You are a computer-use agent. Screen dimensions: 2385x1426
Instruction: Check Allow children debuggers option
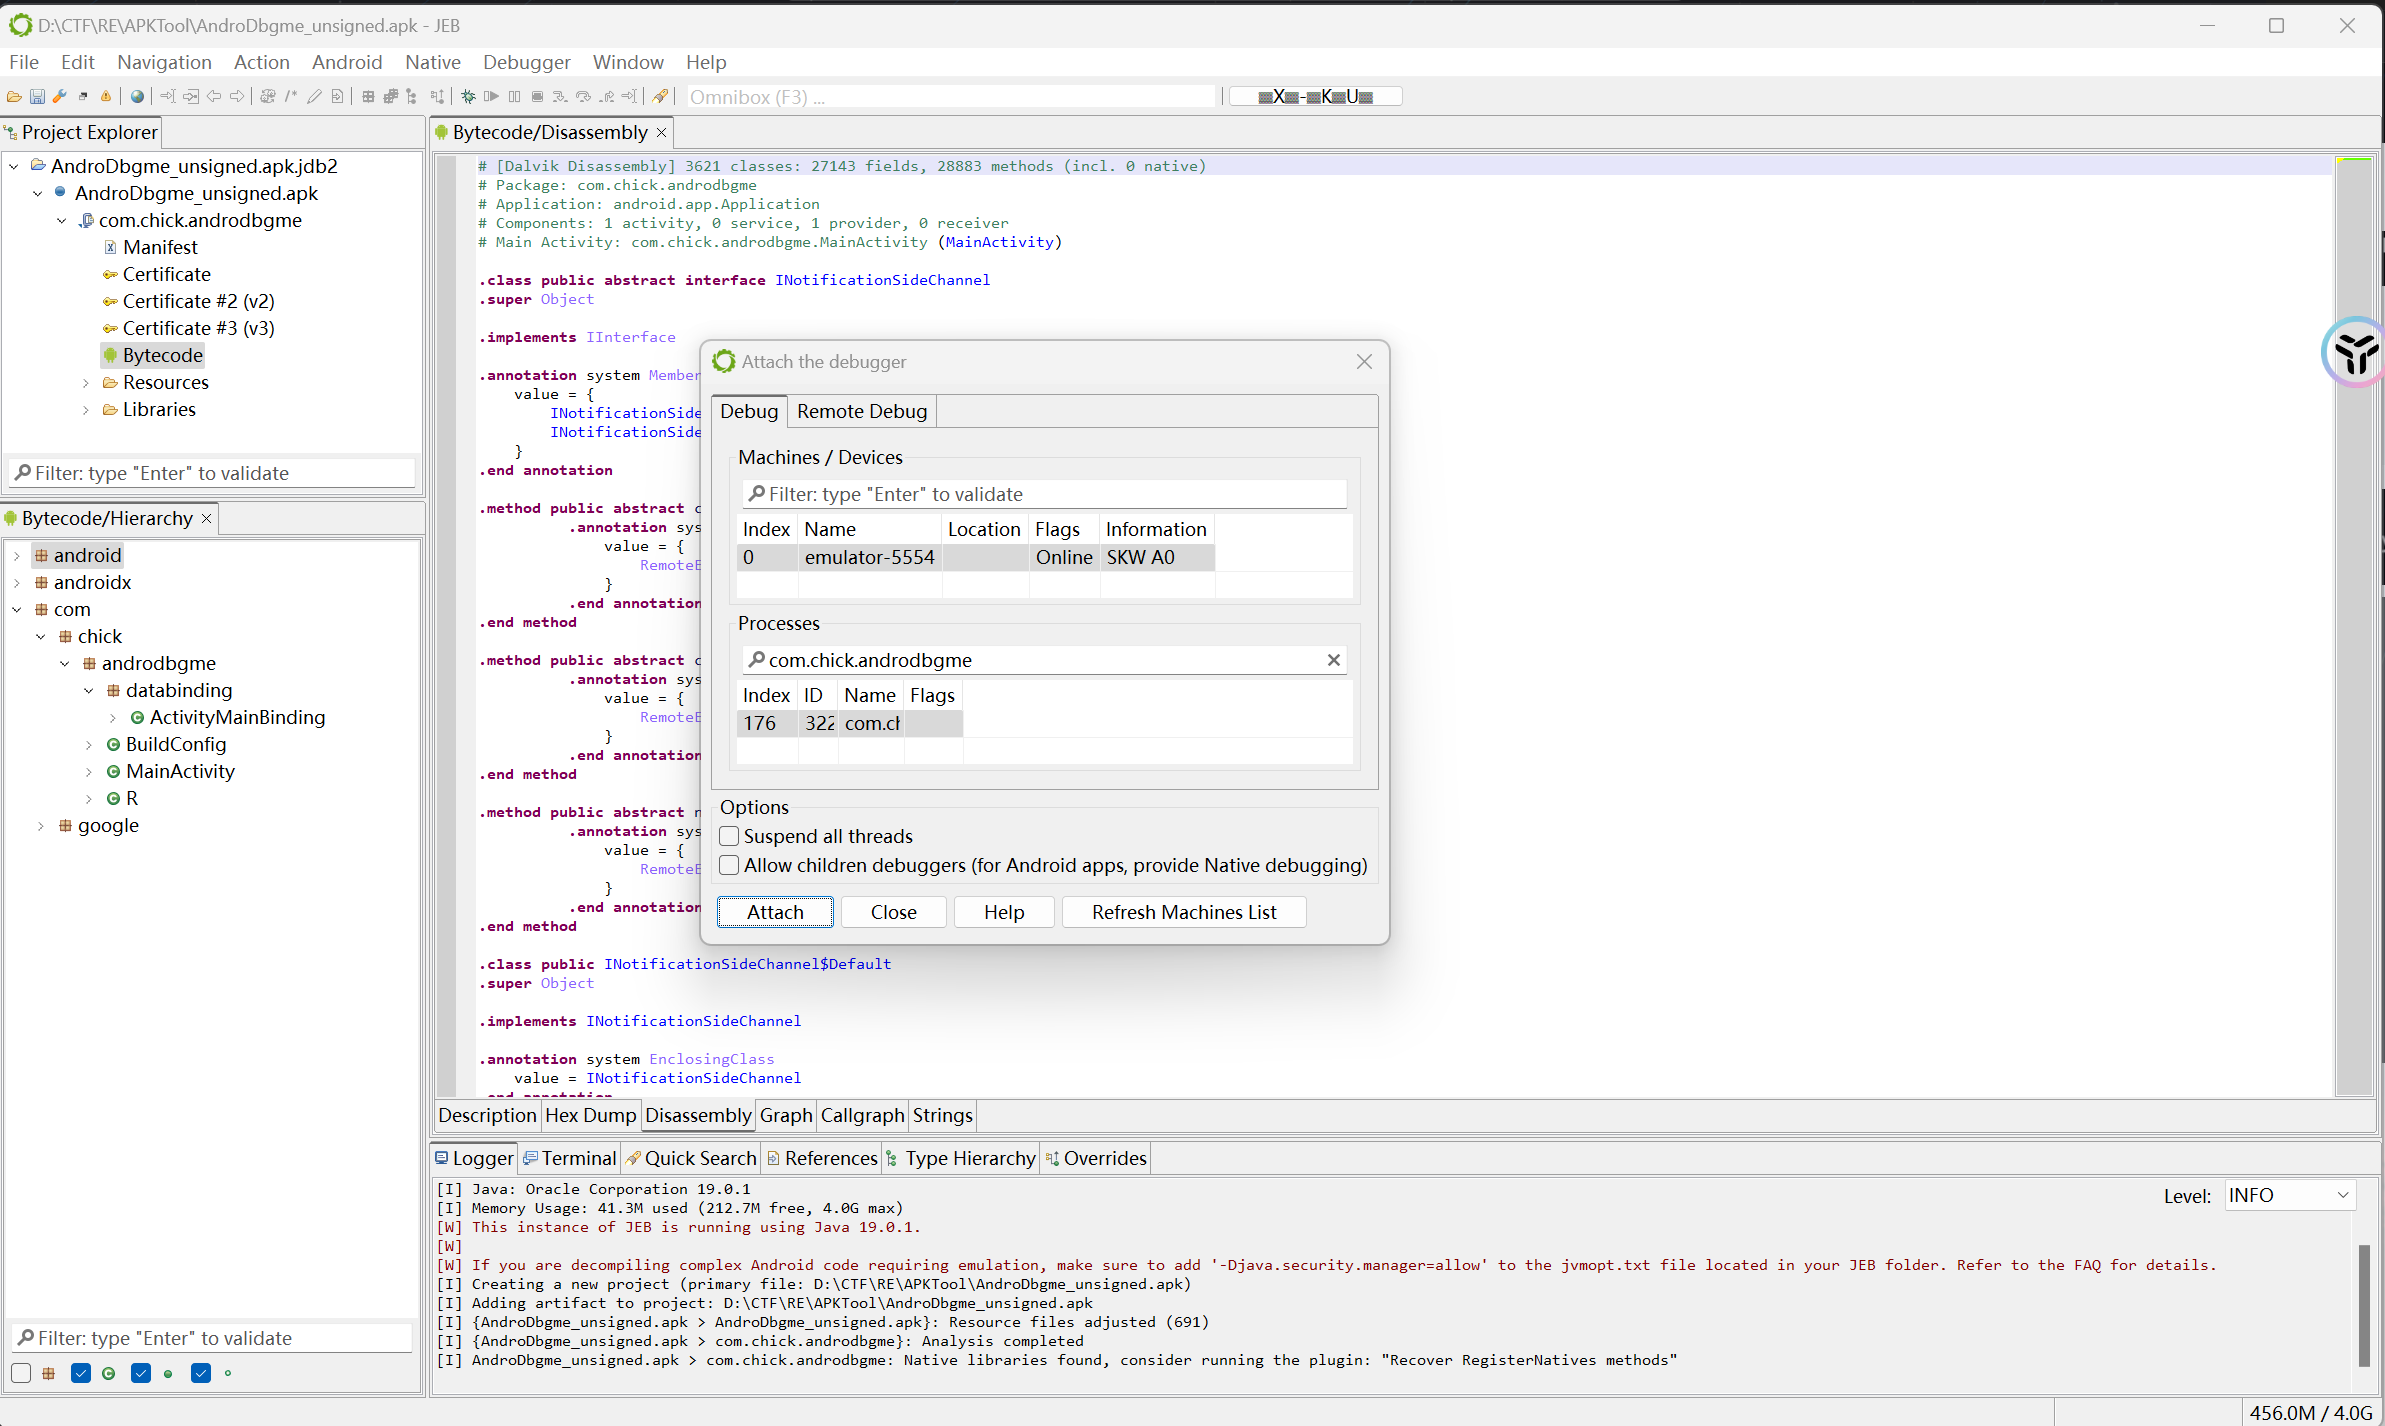coord(730,865)
